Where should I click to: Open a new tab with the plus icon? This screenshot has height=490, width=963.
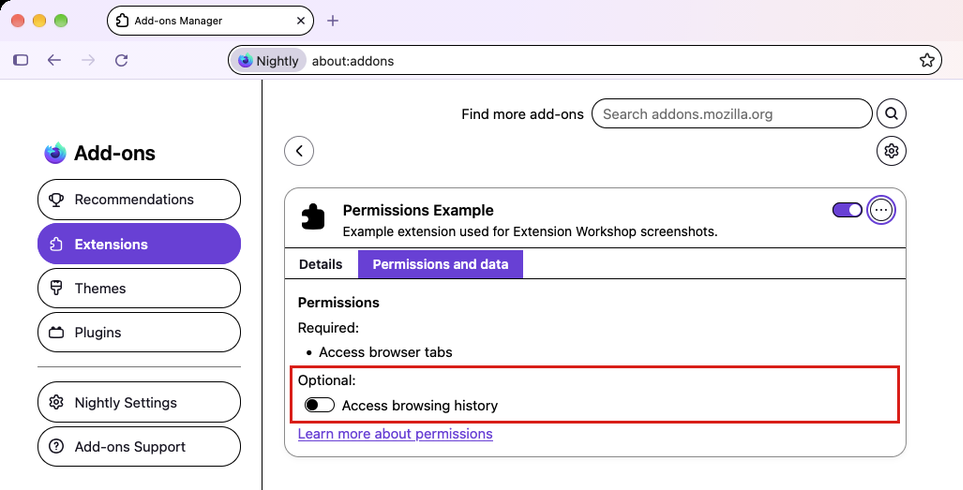pos(332,21)
